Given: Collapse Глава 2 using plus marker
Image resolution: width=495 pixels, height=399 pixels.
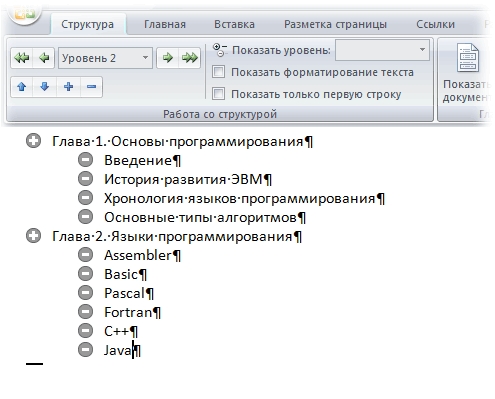Looking at the screenshot, I should [33, 236].
